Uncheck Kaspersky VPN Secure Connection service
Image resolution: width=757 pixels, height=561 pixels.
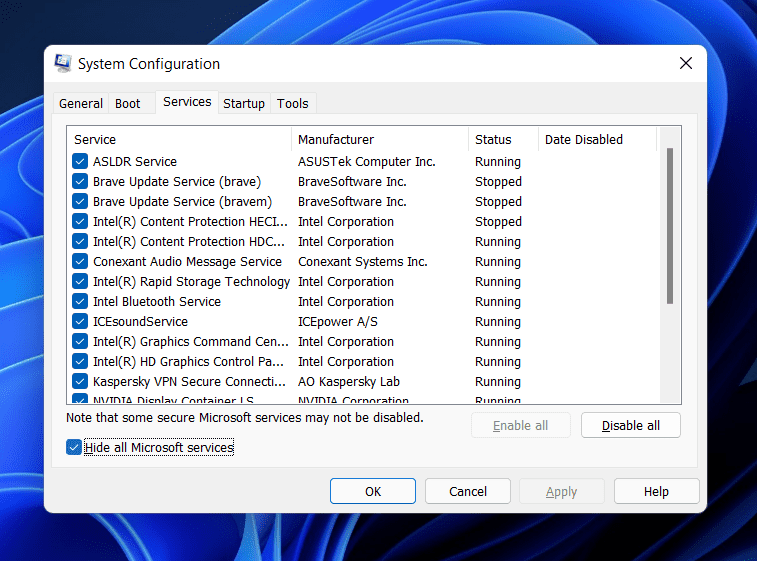pos(80,382)
